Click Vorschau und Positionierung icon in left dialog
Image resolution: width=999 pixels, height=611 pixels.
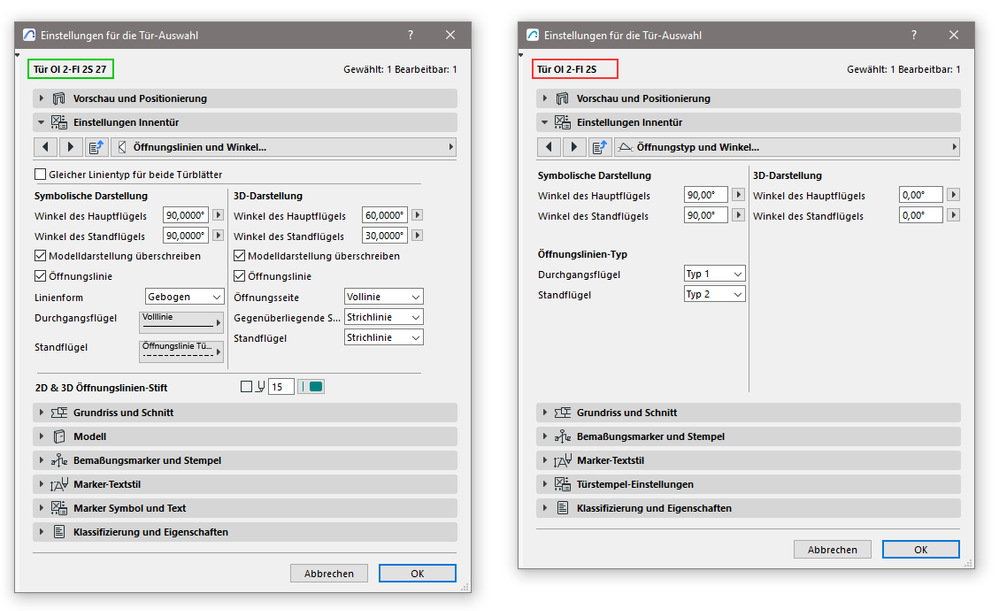59,98
